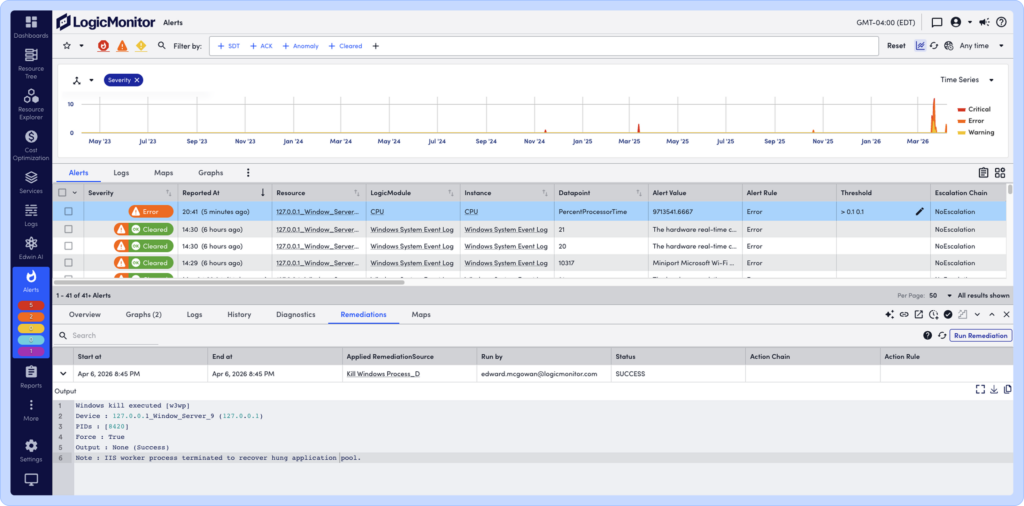This screenshot has width=1024, height=506.
Task: Switch to the Logs tab above table
Action: [121, 173]
